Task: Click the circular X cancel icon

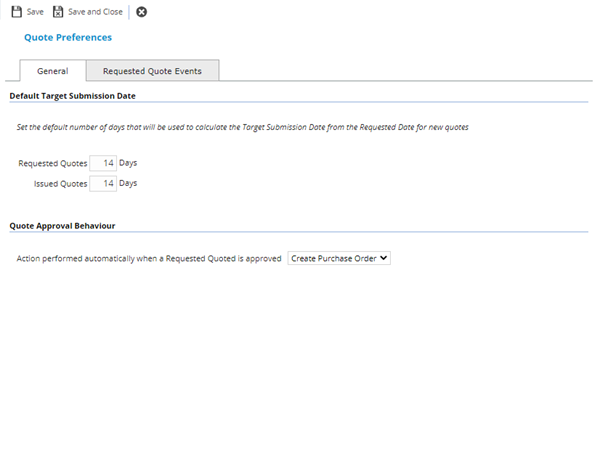Action: (x=141, y=12)
